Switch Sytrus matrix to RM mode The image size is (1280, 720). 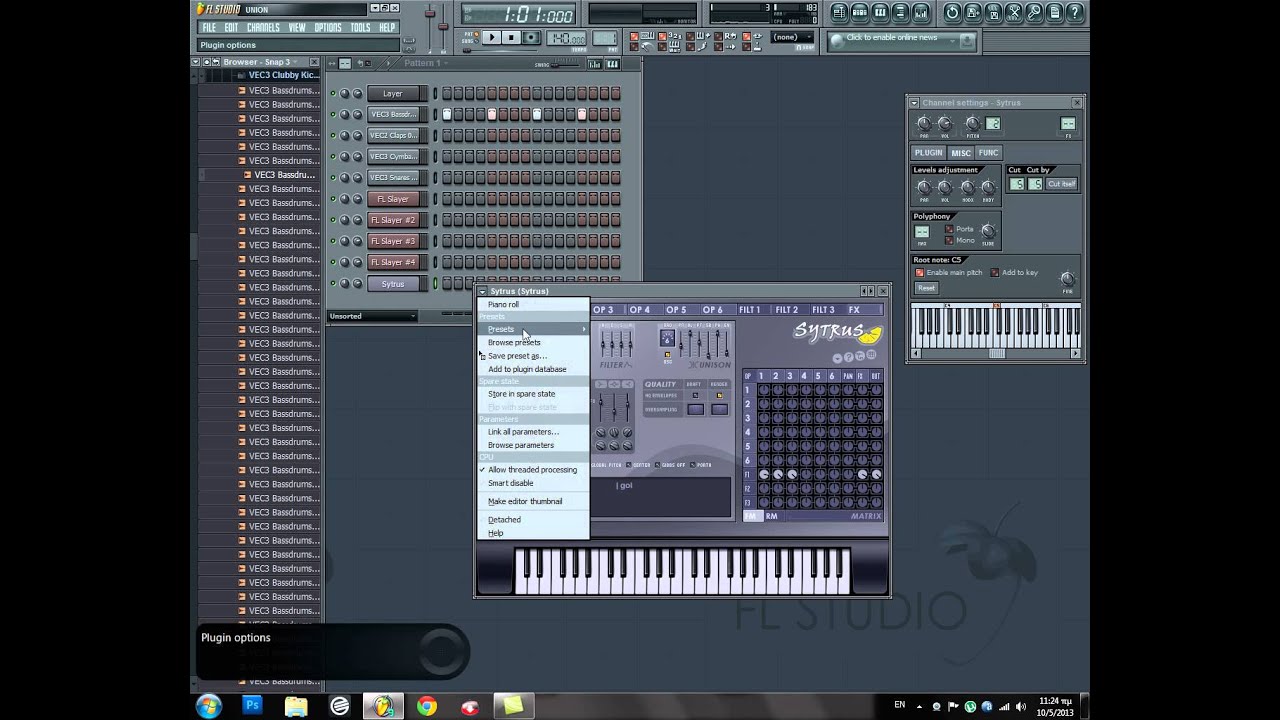coord(771,516)
